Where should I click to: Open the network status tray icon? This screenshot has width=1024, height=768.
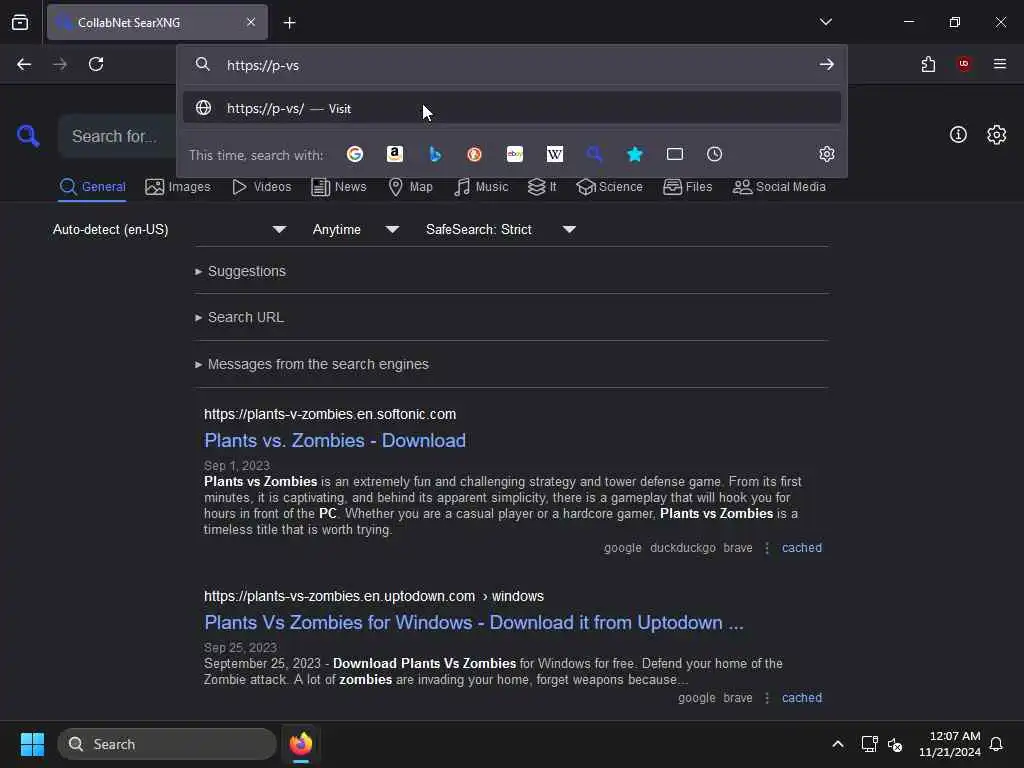[869, 744]
